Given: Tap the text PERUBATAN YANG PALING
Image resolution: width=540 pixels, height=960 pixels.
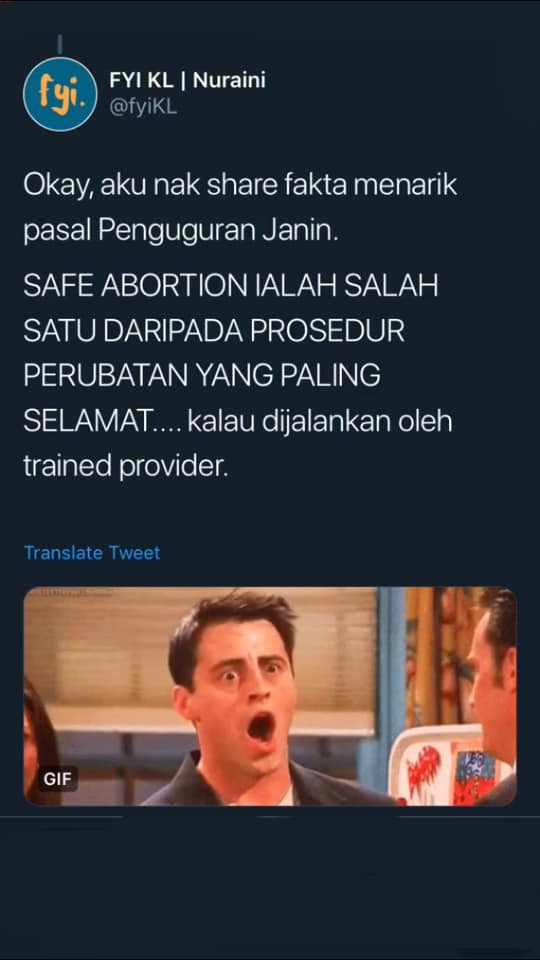Looking at the screenshot, I should pos(202,375).
